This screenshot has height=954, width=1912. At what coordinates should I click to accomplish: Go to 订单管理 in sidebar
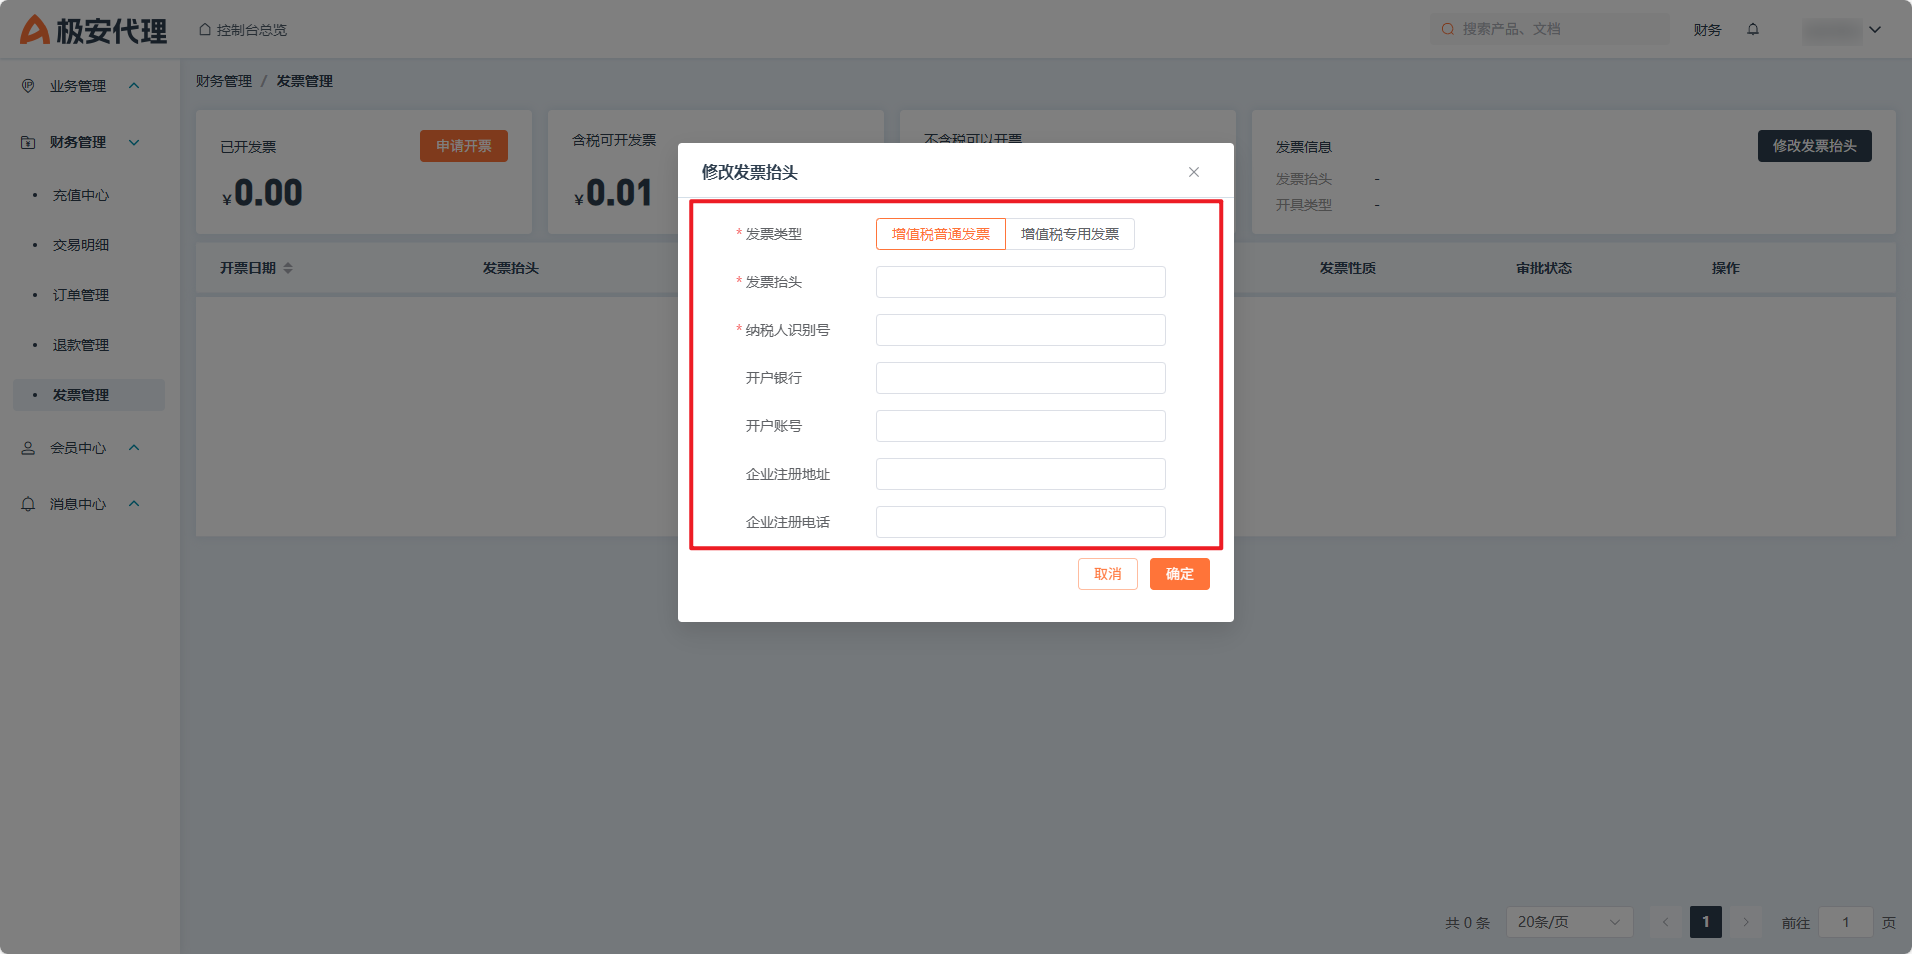coord(81,295)
